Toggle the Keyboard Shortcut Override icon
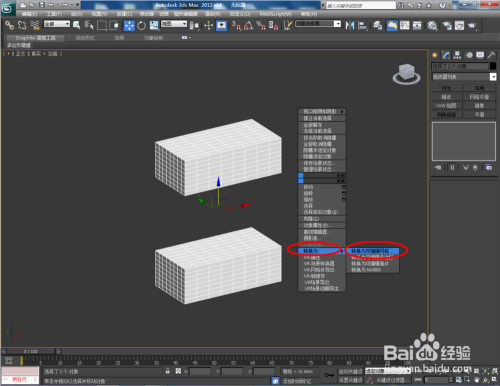Viewport: 500px width, 386px height. tap(222, 25)
